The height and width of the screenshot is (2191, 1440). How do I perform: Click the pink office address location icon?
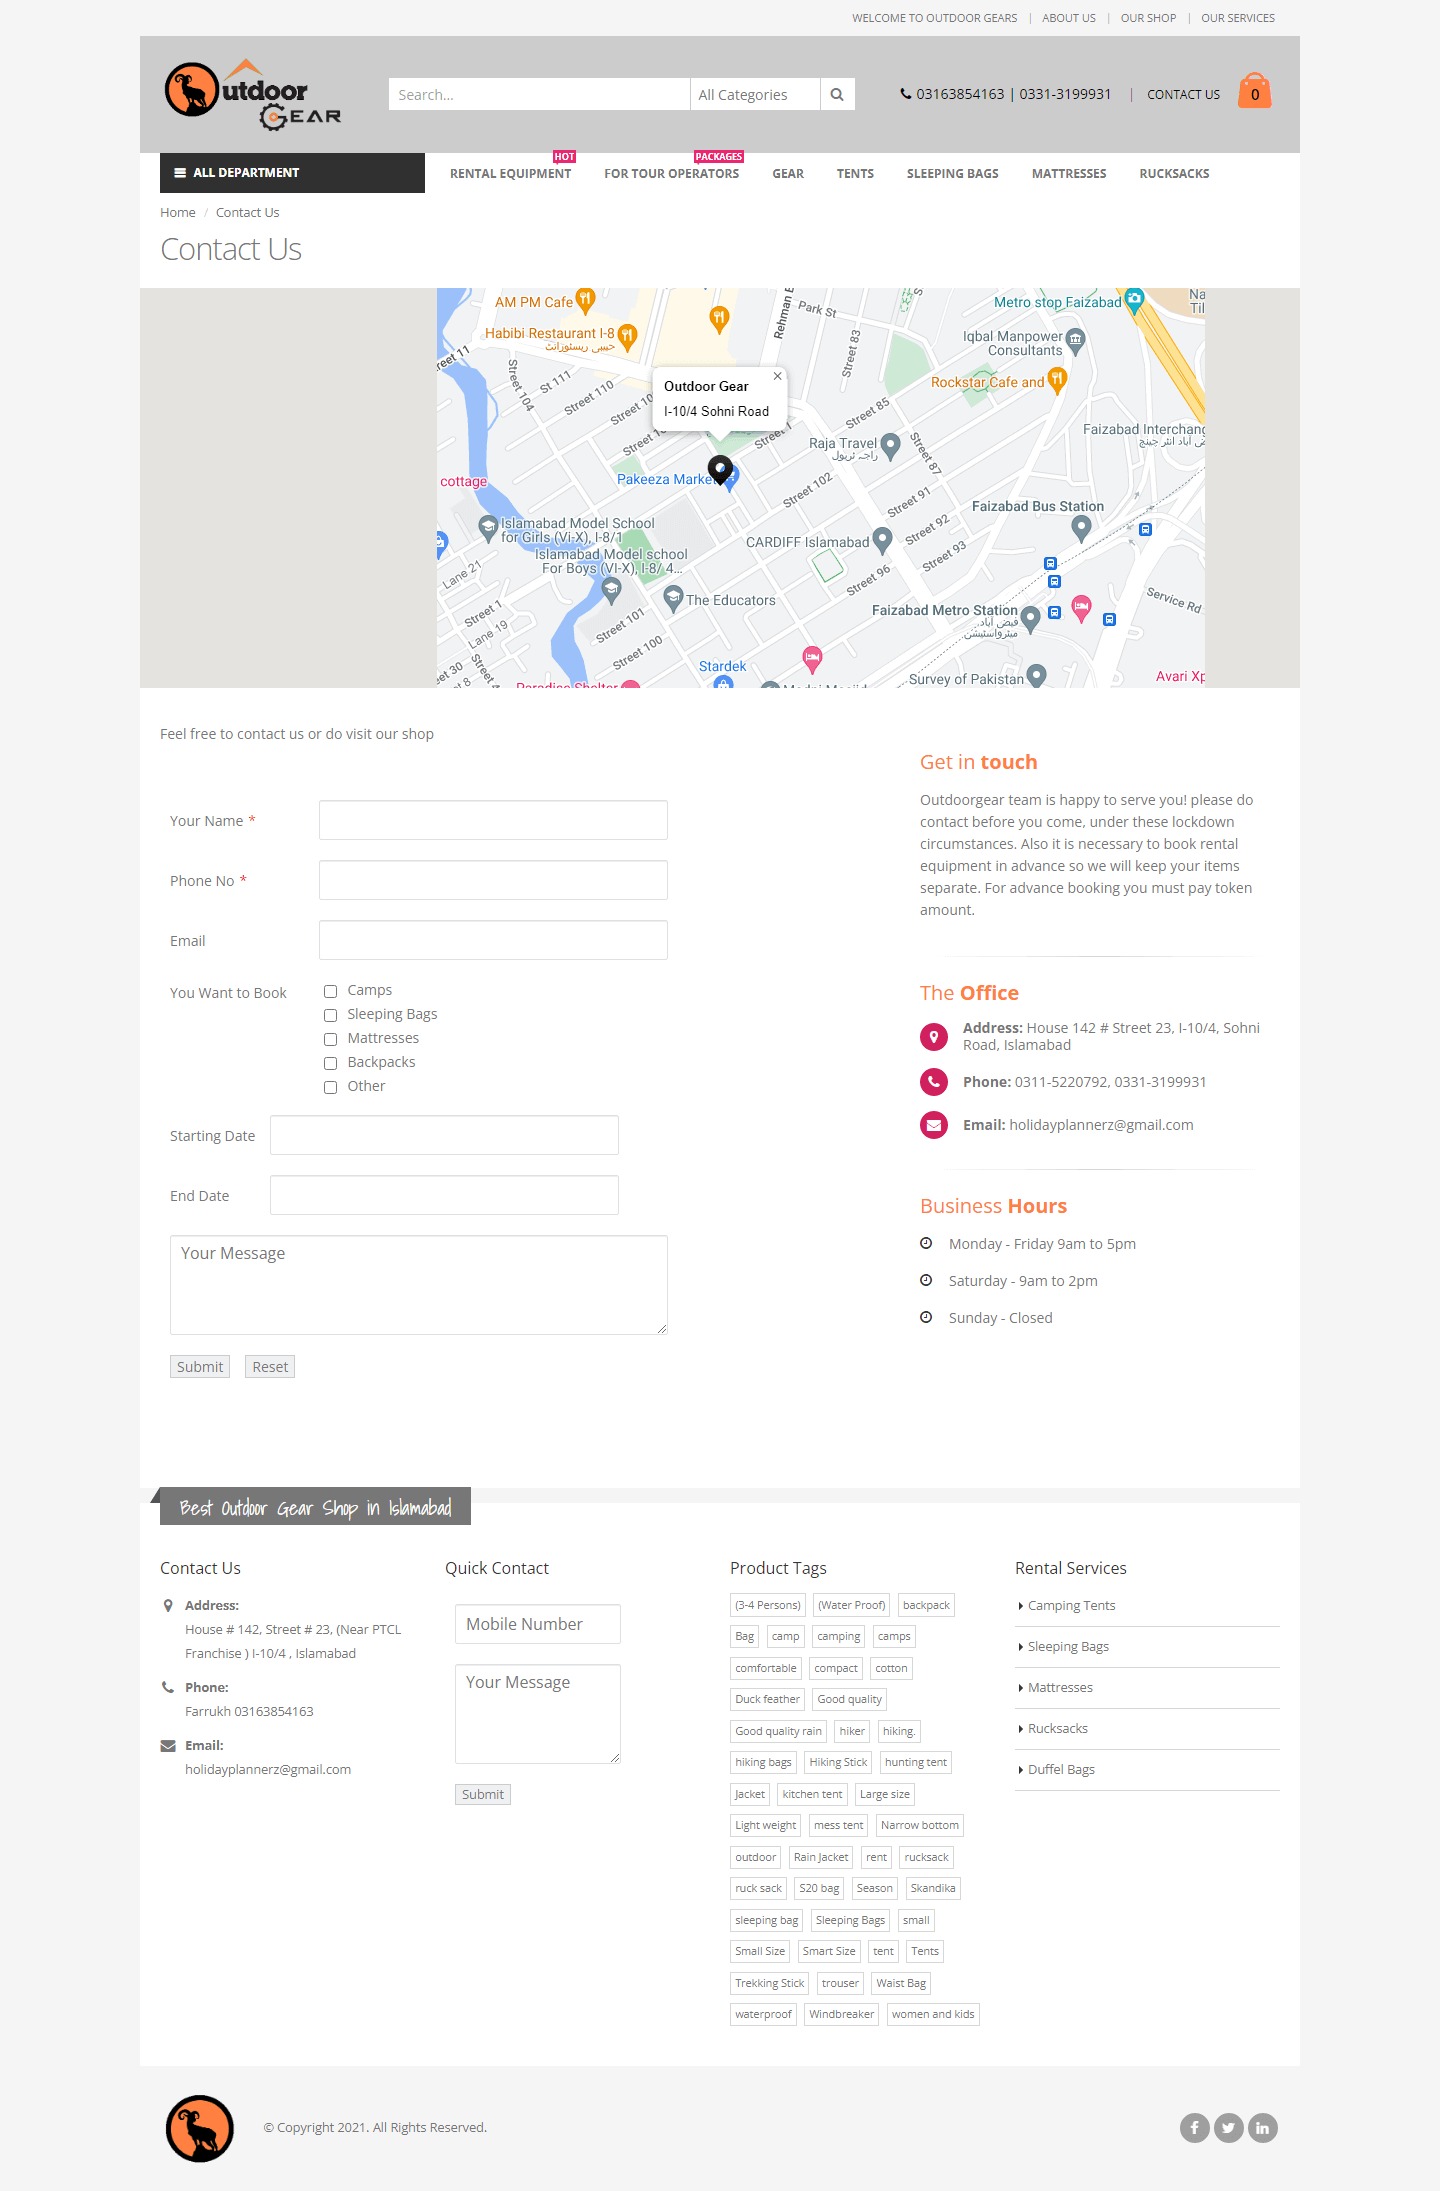pyautogui.click(x=934, y=1037)
